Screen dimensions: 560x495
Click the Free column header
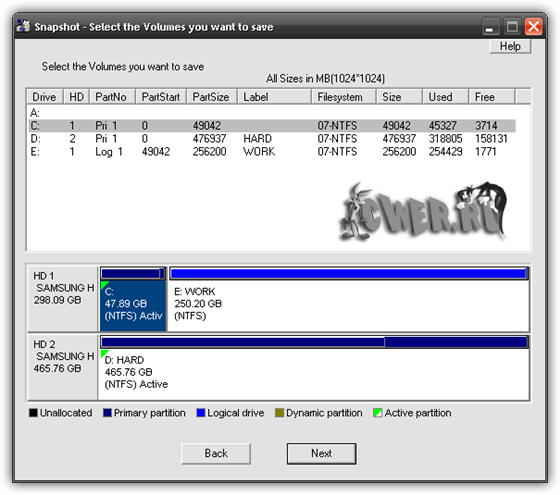pyautogui.click(x=491, y=97)
